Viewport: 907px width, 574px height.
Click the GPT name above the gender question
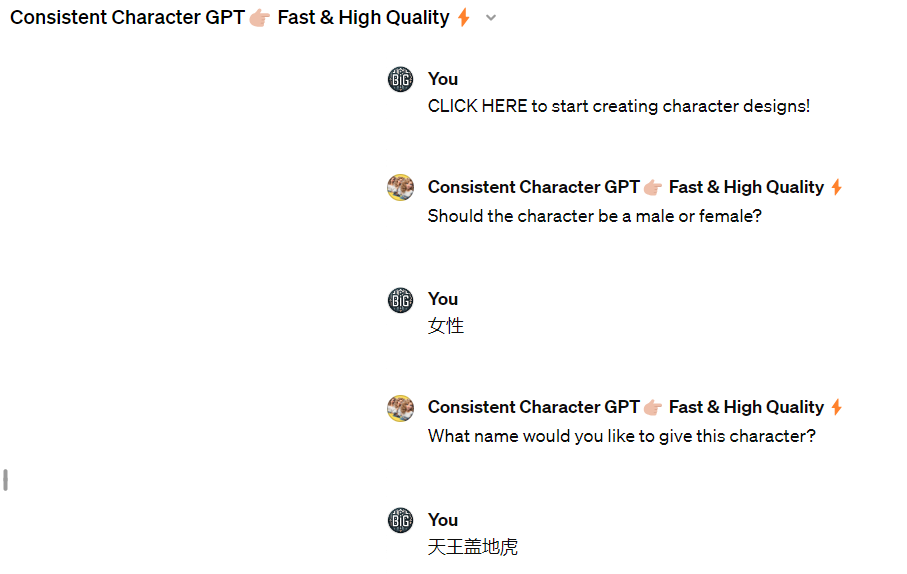(x=533, y=187)
